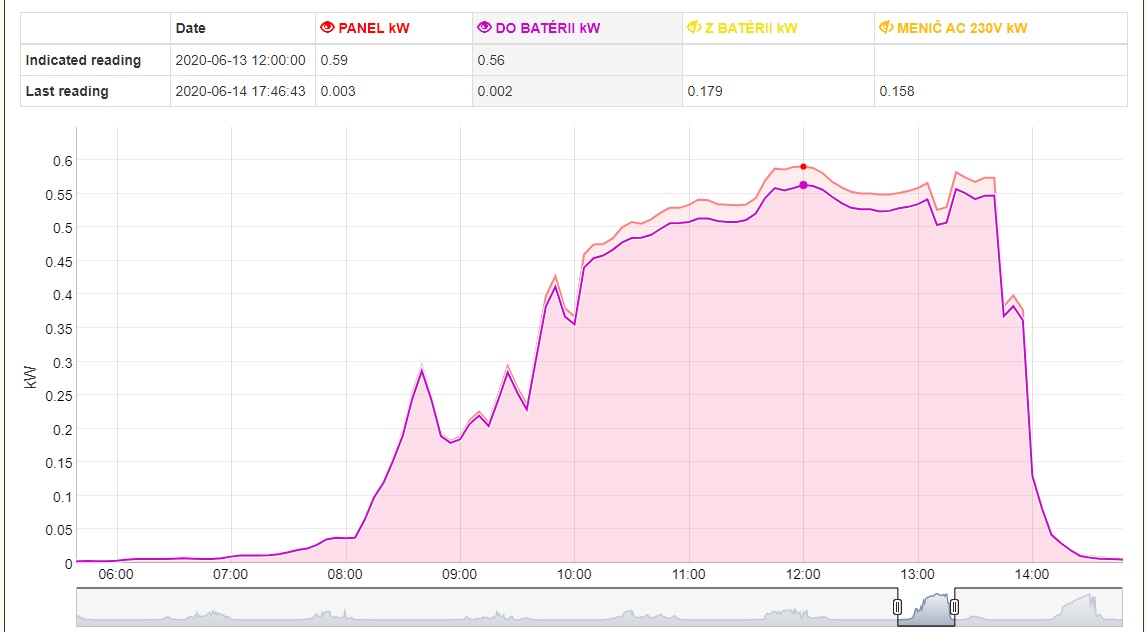Viewport: 1147px width, 632px height.
Task: Click the date 2020-06-13 12:00:00
Action: (x=241, y=60)
